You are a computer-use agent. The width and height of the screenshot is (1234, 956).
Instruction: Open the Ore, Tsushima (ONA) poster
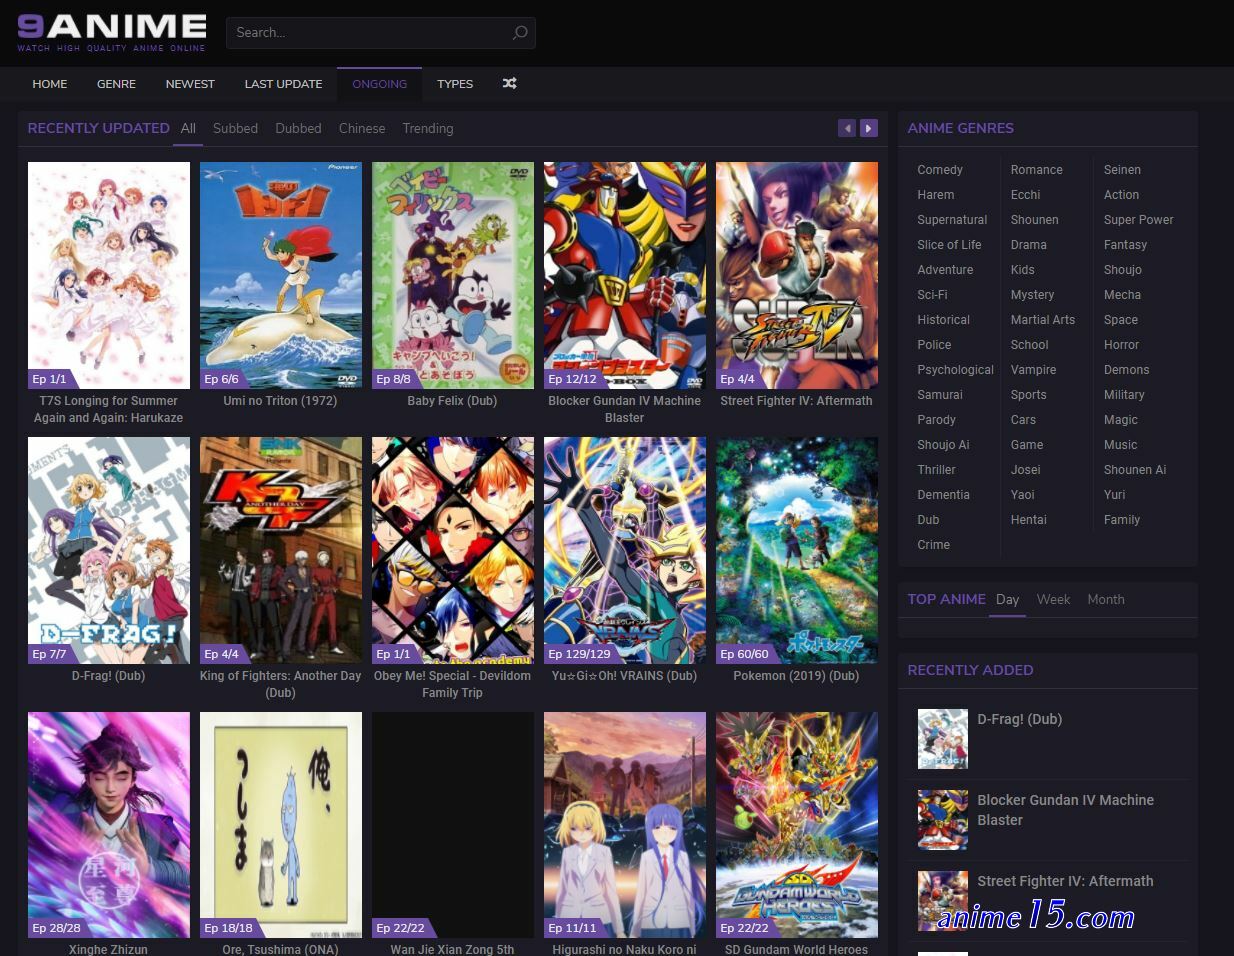click(281, 825)
